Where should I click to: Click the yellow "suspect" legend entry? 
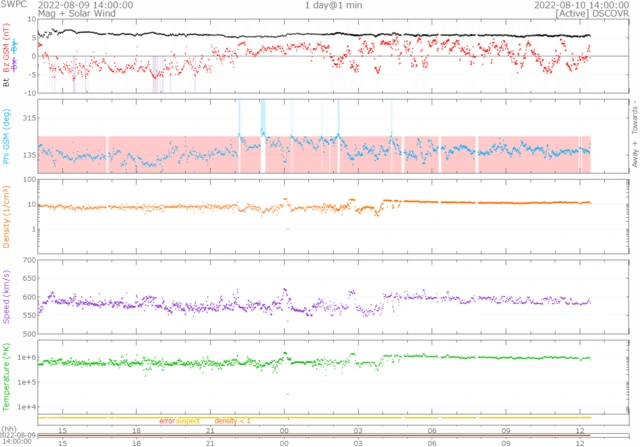pos(188,420)
